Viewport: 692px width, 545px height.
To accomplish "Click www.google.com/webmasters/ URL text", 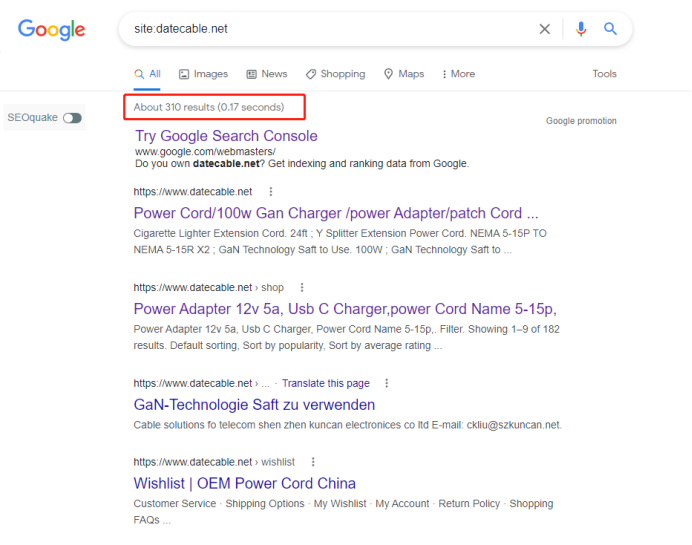I will point(205,151).
